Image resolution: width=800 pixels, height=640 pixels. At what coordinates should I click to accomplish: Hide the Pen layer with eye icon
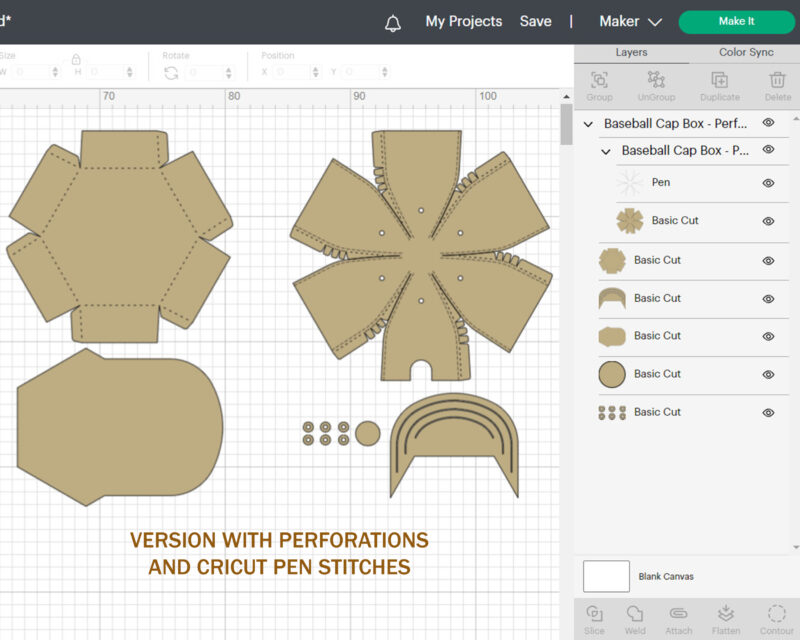point(769,183)
